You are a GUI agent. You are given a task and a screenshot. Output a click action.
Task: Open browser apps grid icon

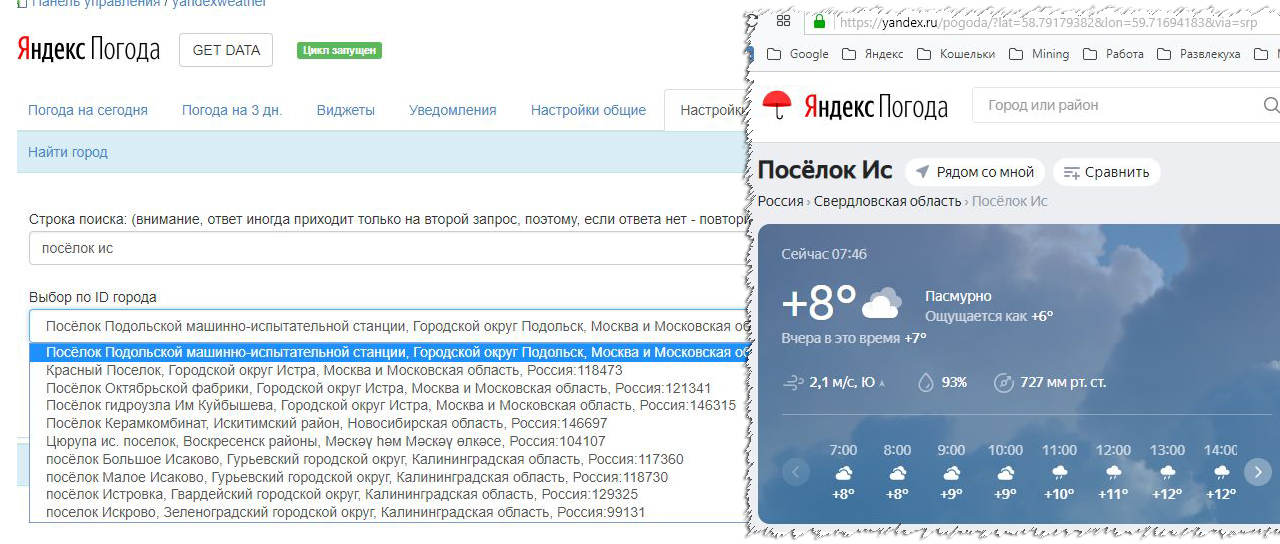click(783, 21)
